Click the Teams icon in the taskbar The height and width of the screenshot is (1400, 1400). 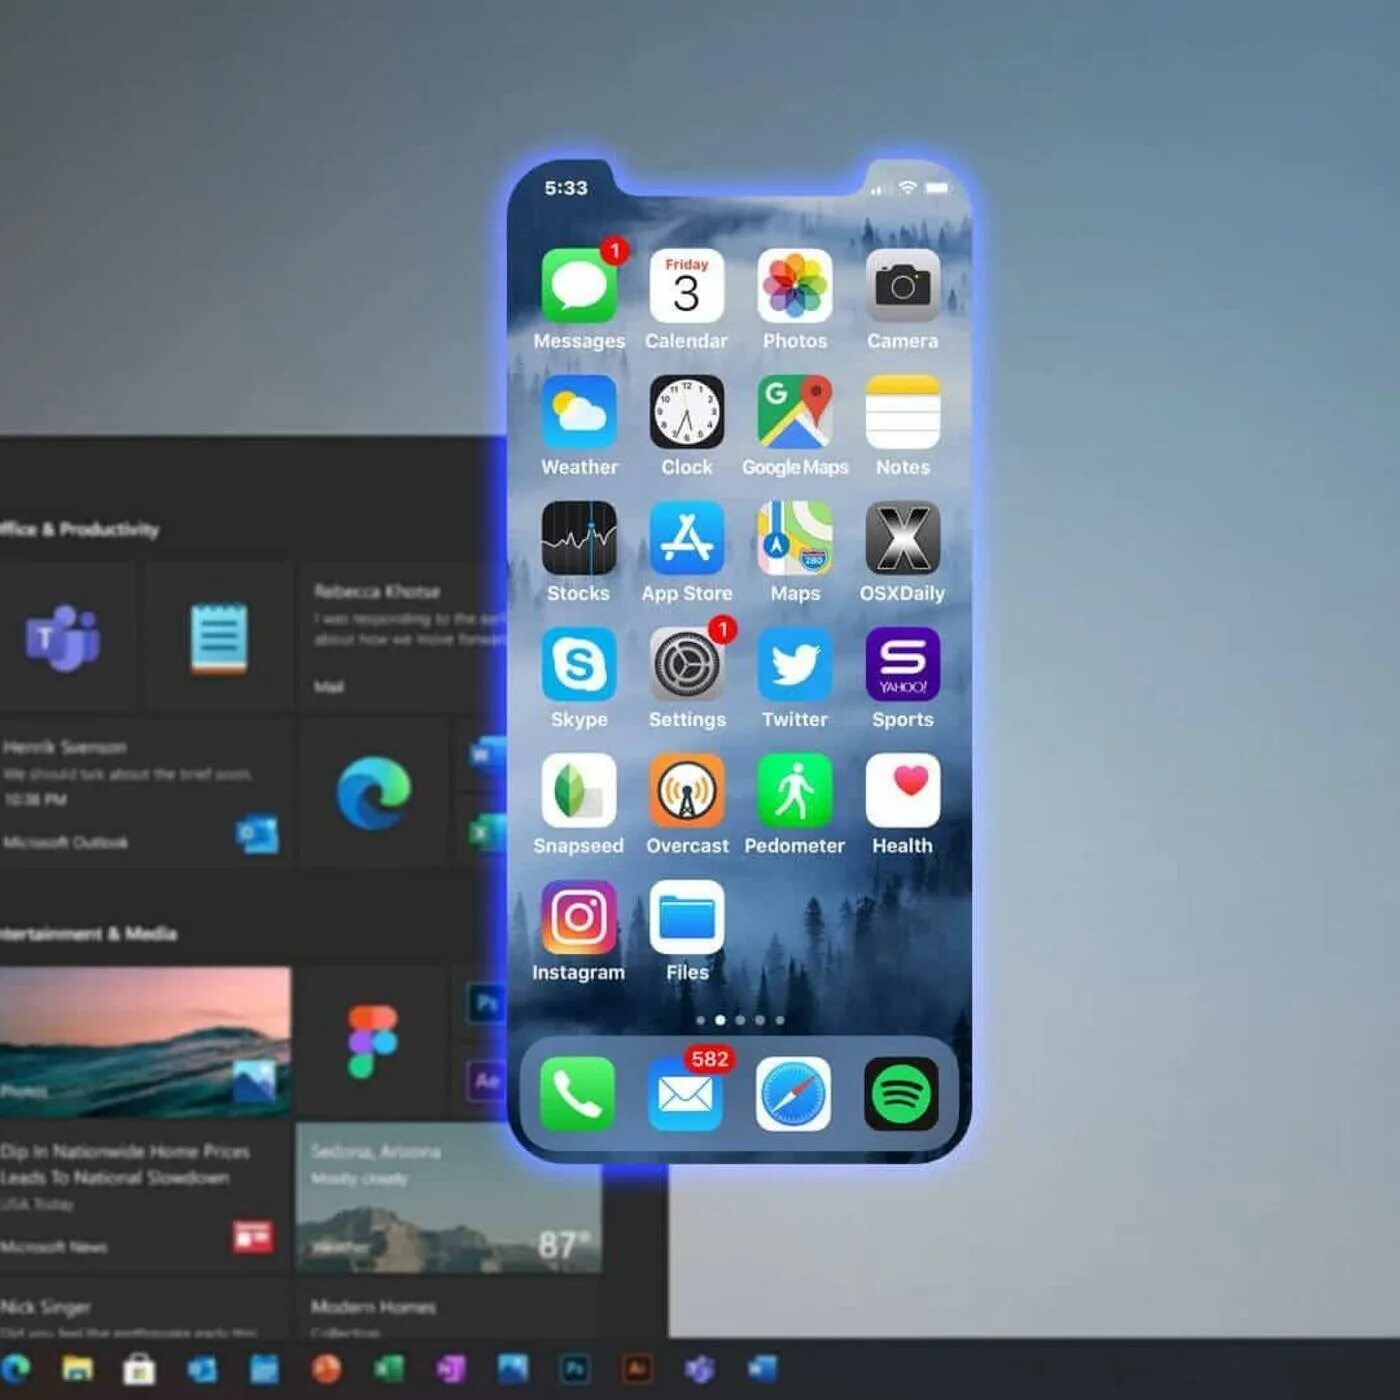[699, 1368]
